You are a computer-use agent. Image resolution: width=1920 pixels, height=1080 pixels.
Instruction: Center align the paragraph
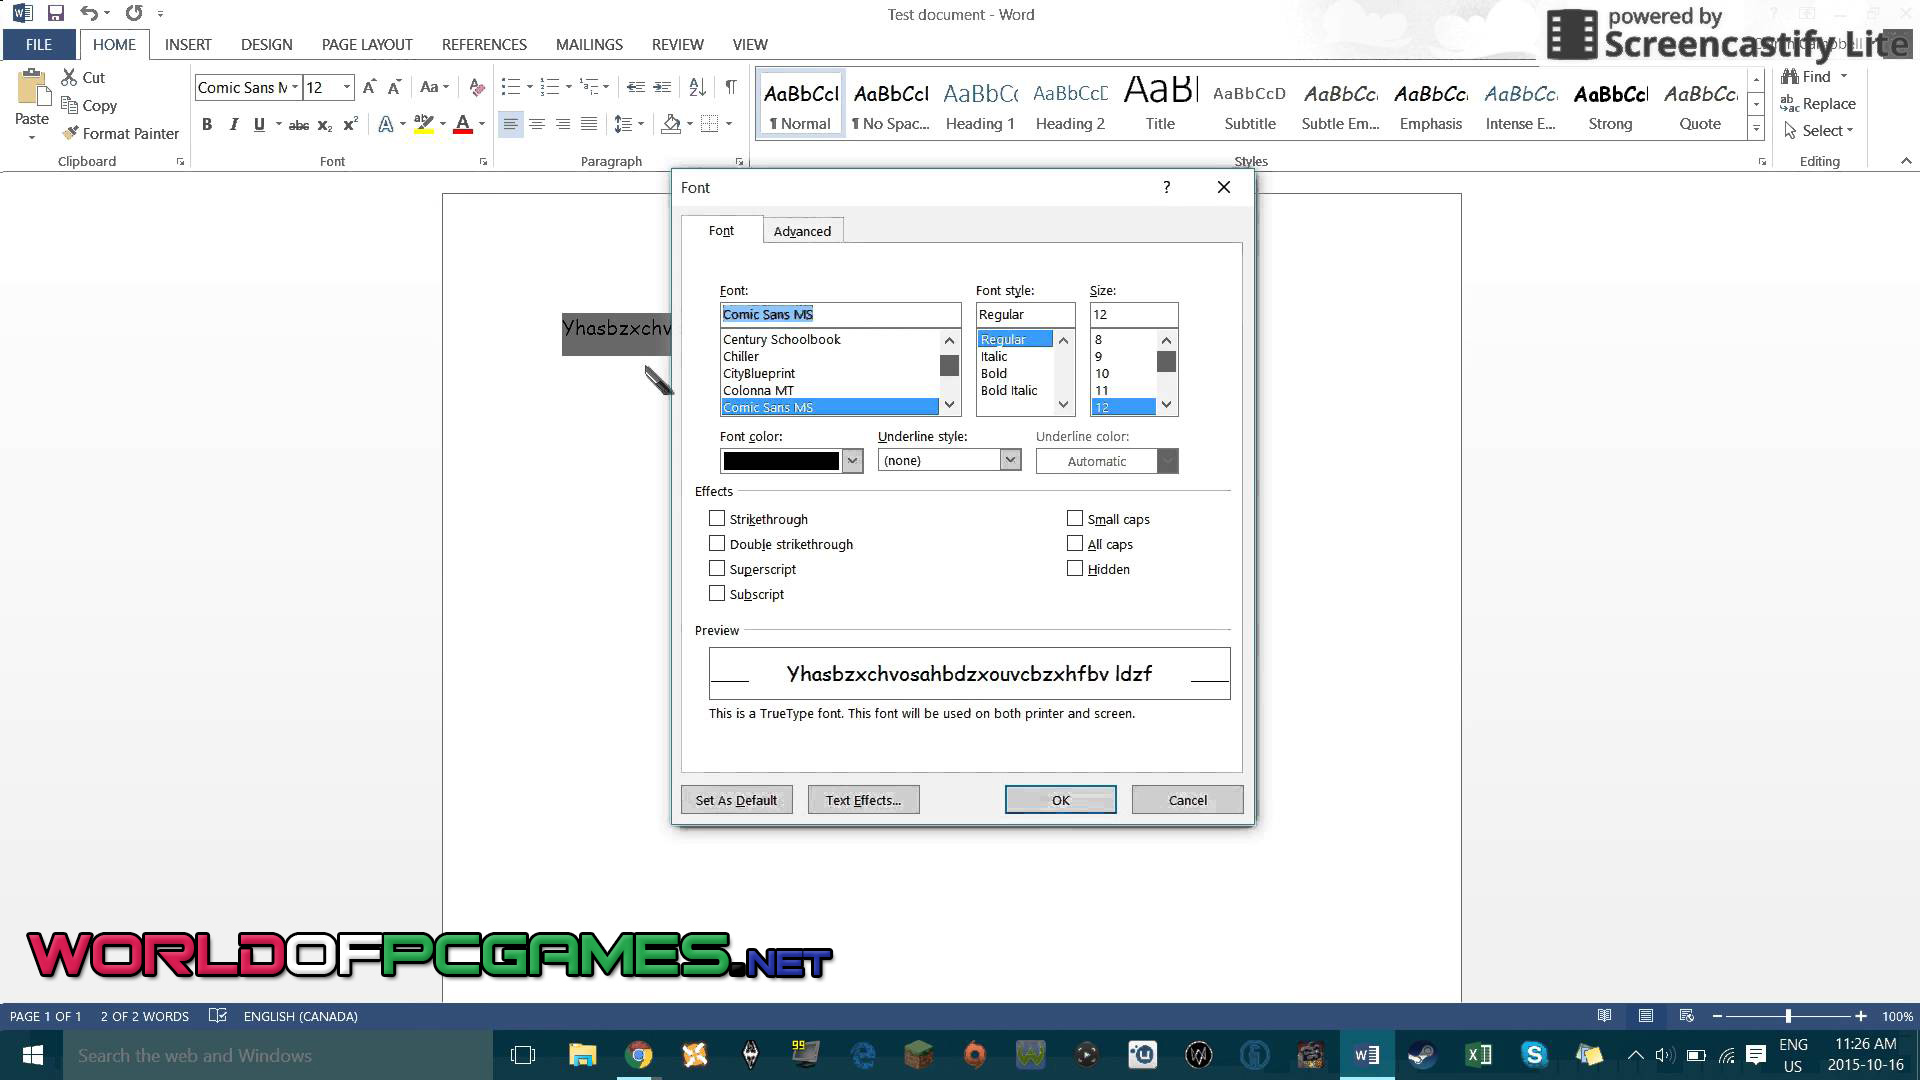[537, 124]
